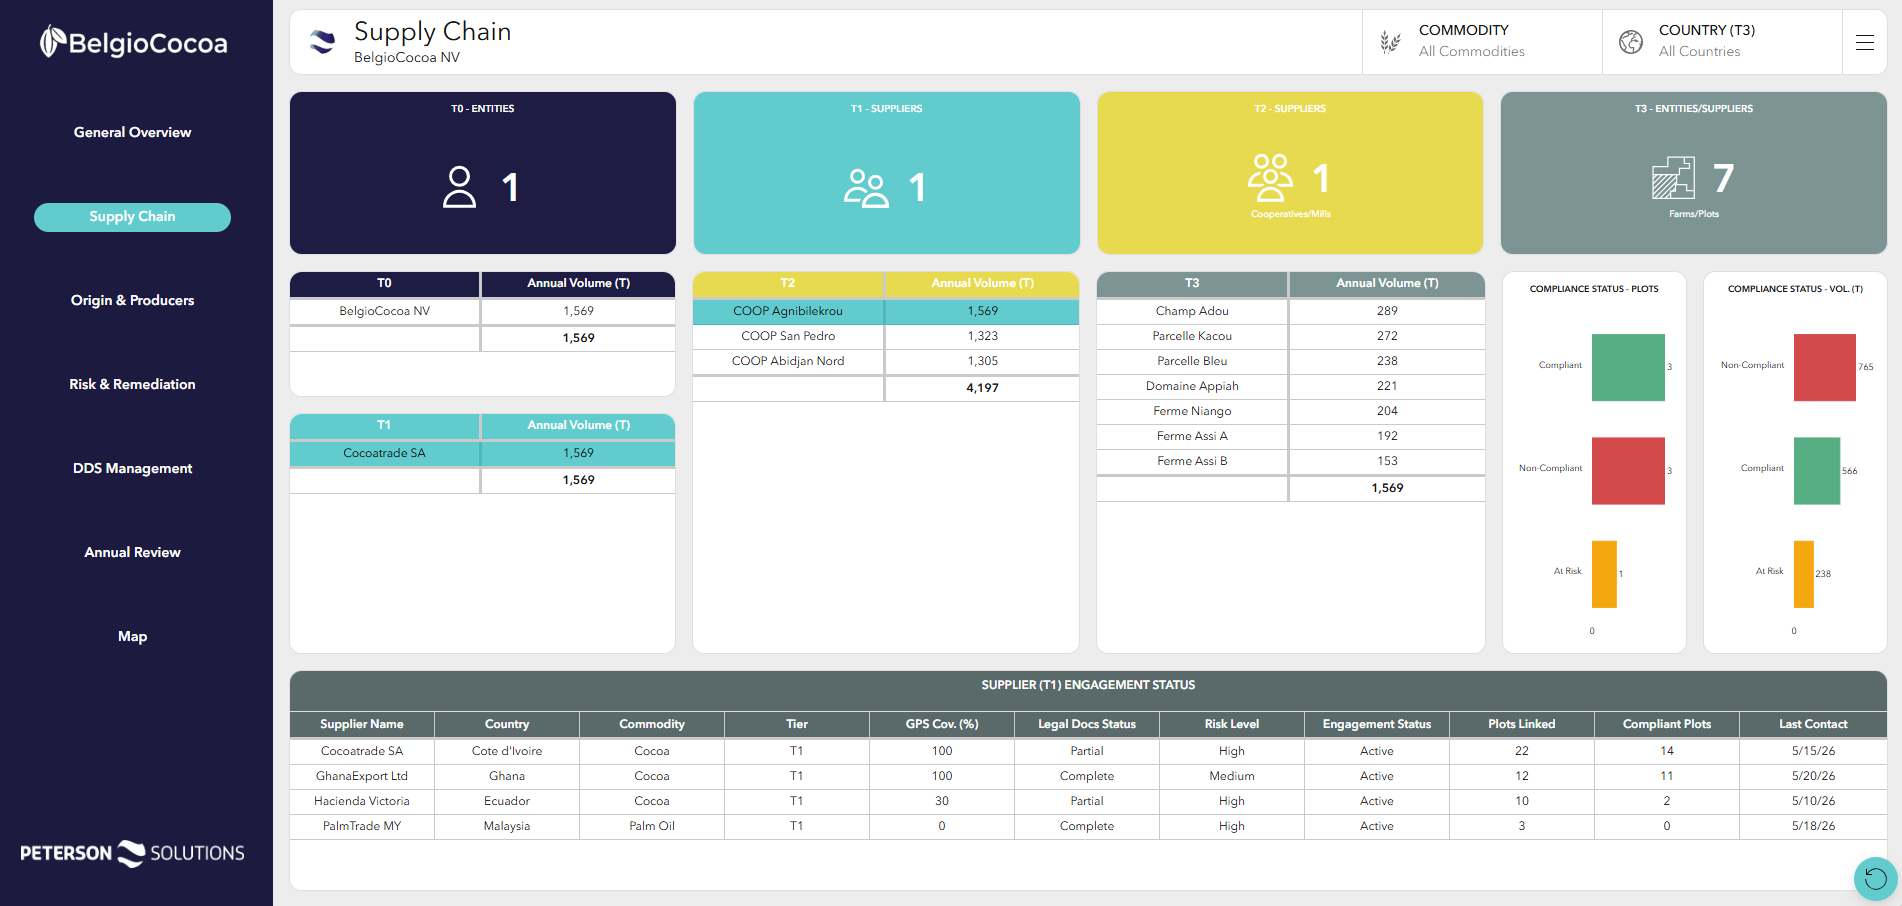The image size is (1902, 906).
Task: Open the Country (T3) All Countries dropdown
Action: pyautogui.click(x=1722, y=42)
